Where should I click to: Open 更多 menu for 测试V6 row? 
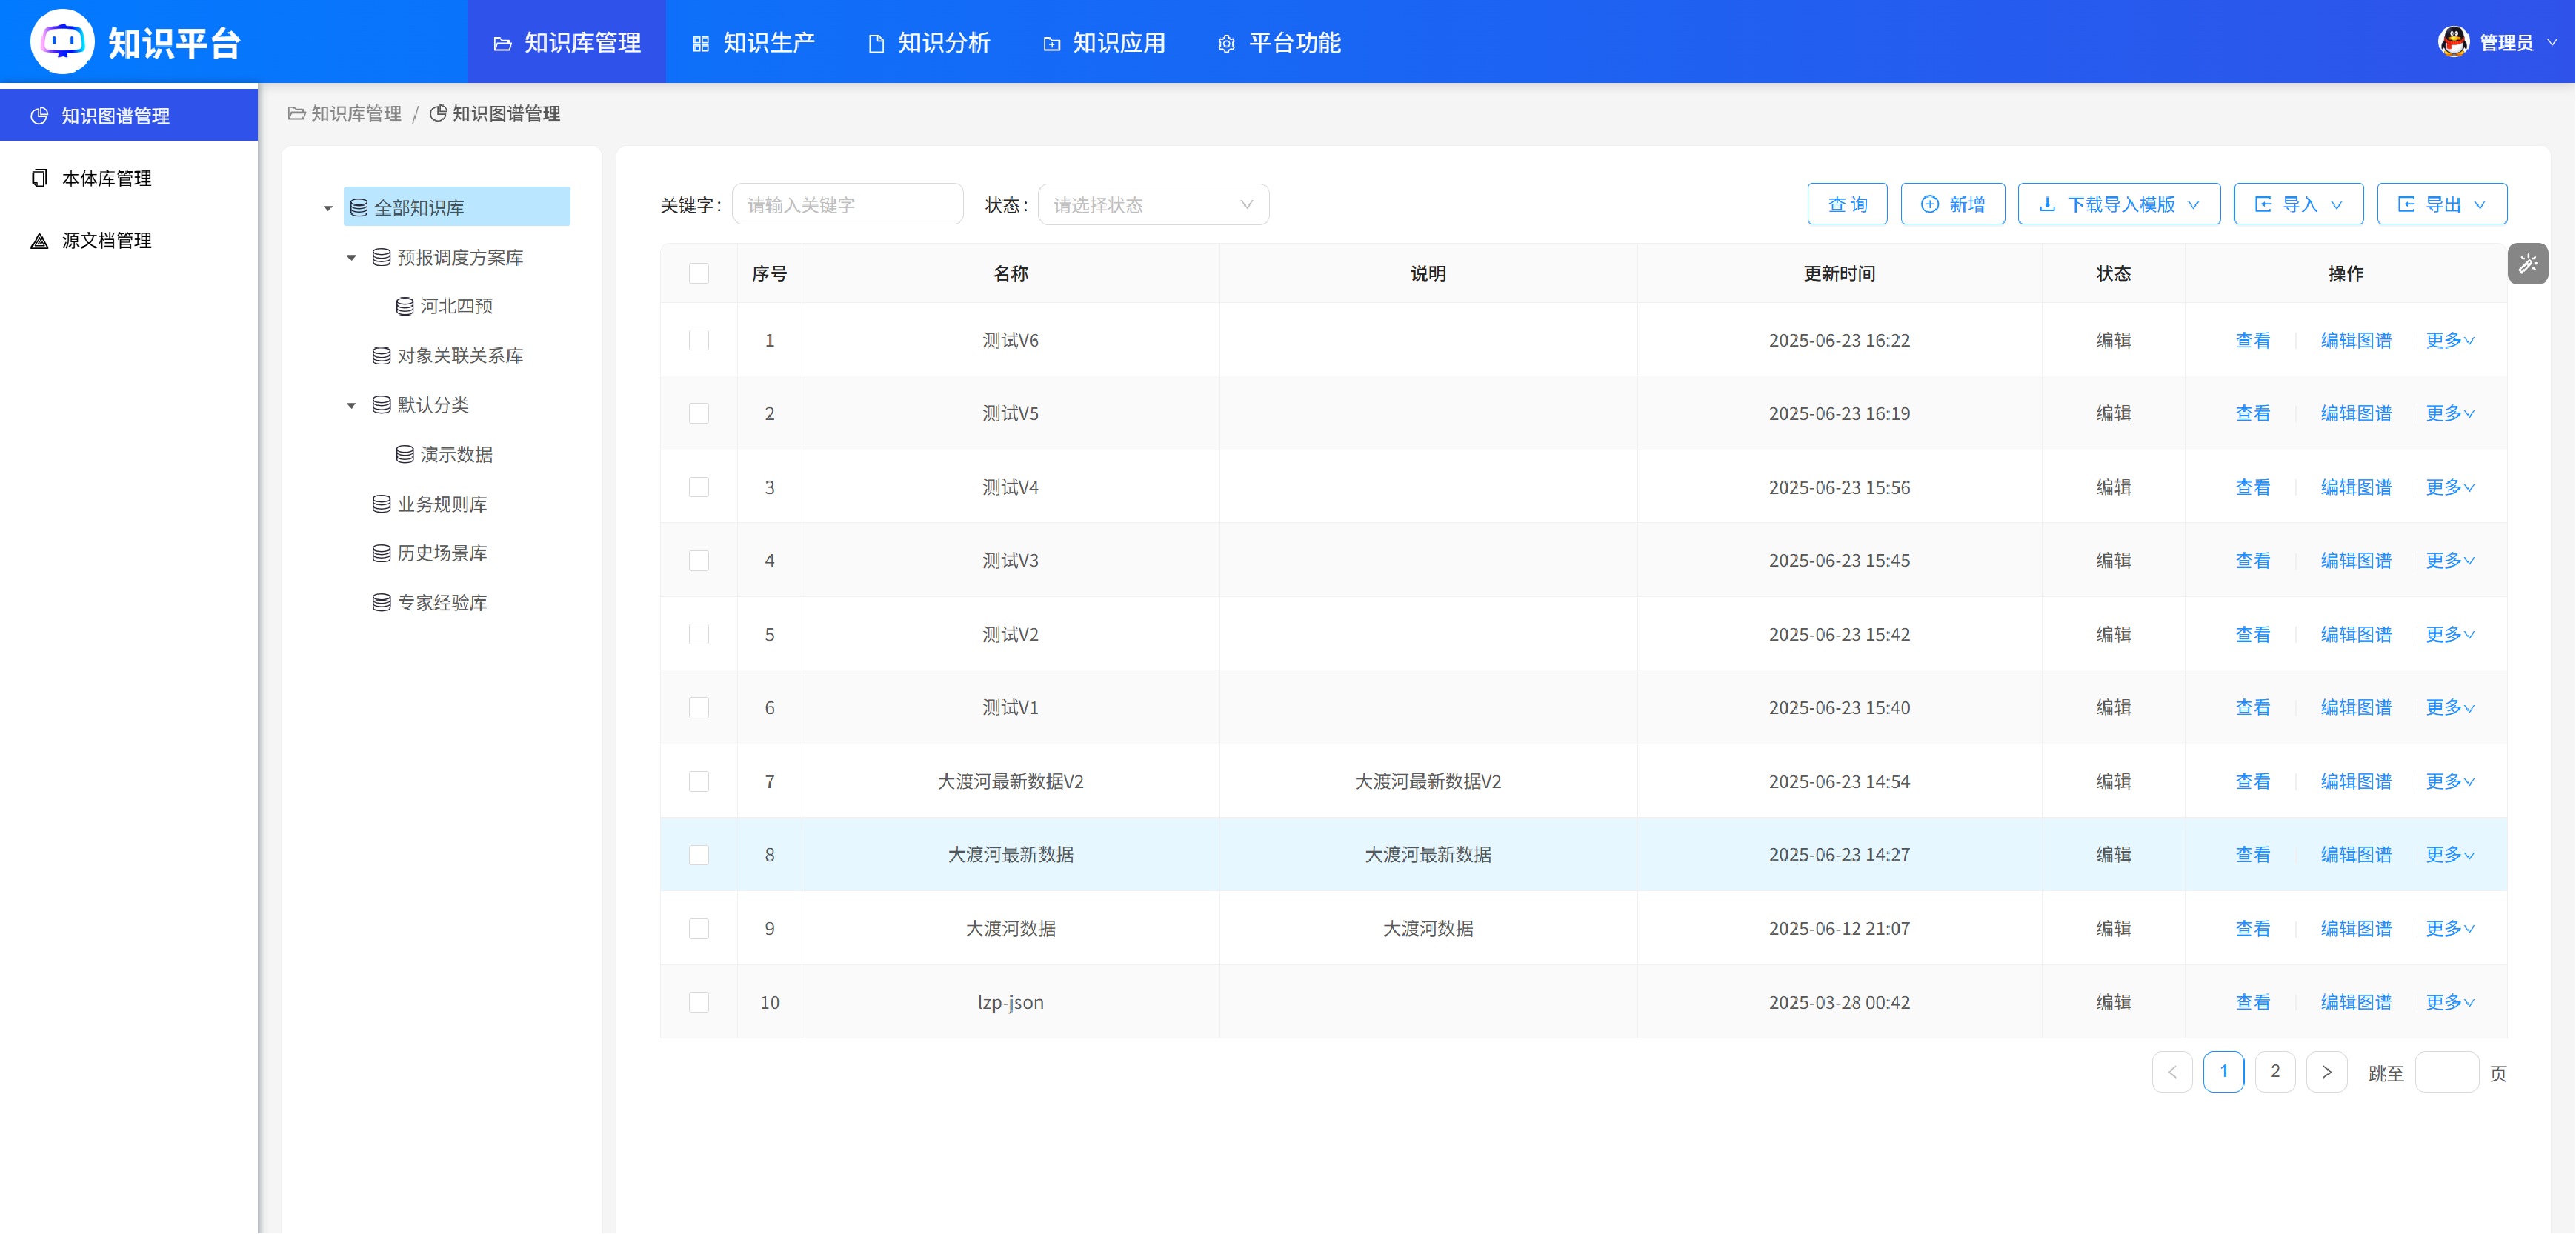click(2450, 340)
